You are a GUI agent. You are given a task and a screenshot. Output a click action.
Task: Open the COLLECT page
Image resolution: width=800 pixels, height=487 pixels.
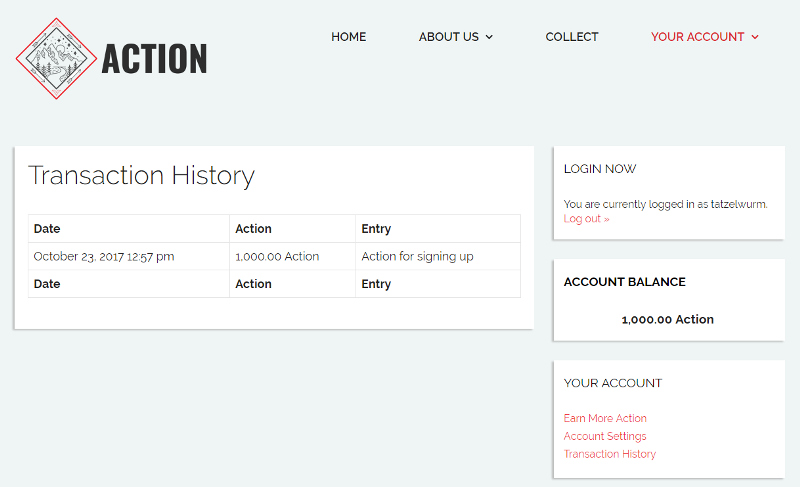pyautogui.click(x=571, y=37)
